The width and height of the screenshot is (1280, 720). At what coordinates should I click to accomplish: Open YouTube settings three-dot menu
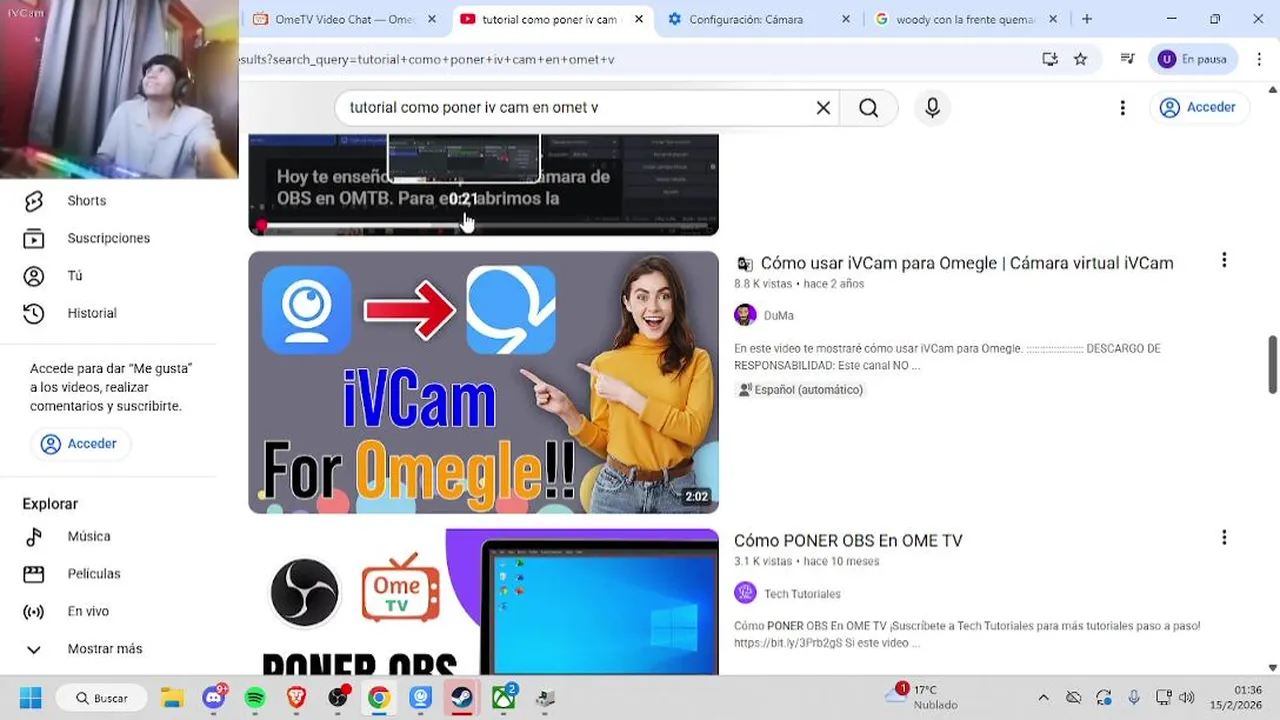click(1122, 108)
